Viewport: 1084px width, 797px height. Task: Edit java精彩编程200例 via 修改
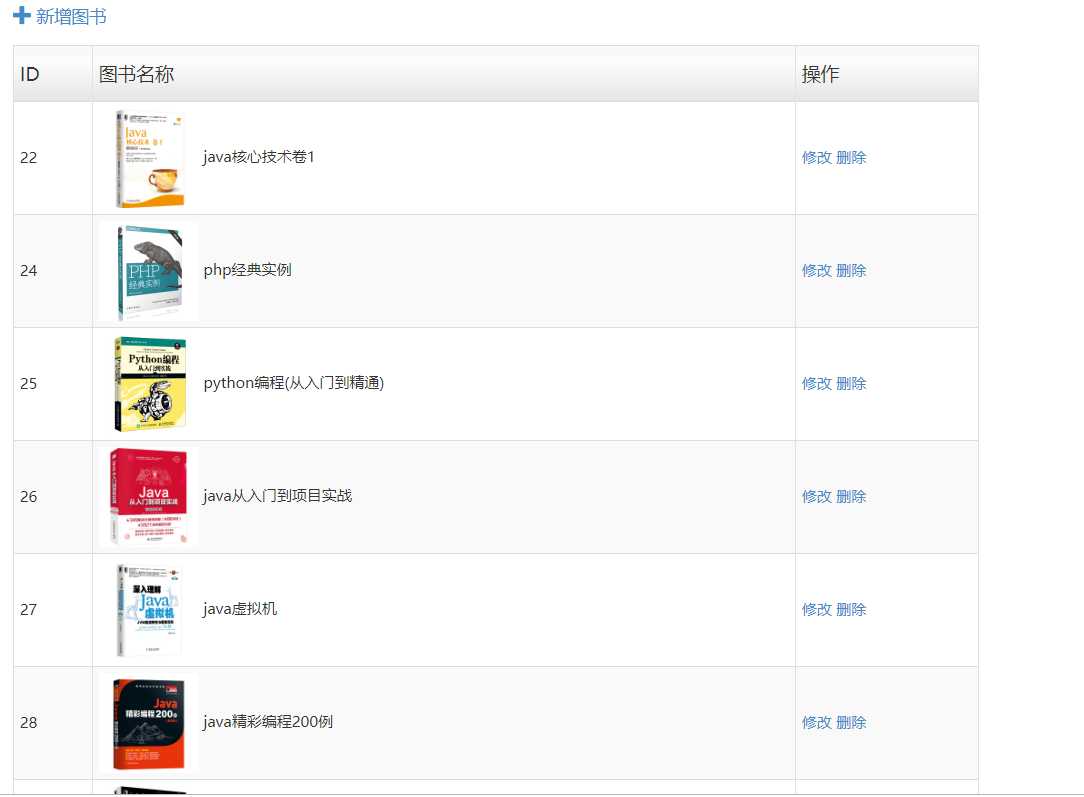[816, 723]
